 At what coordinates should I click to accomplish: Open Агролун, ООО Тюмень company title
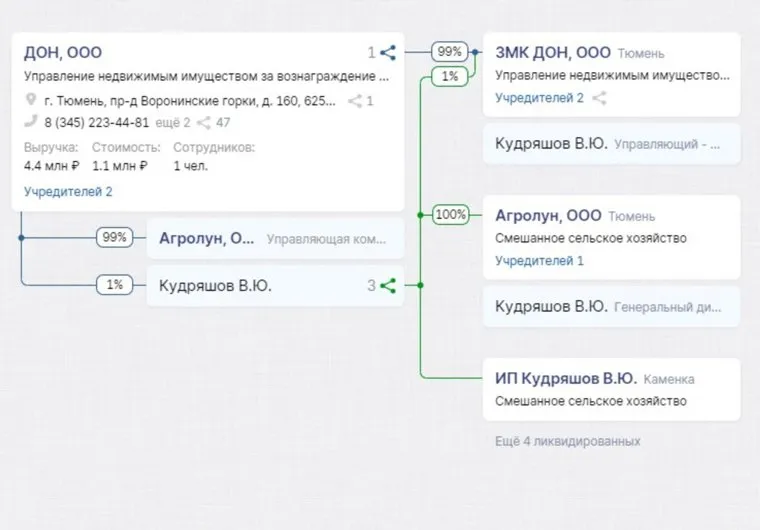point(546,215)
